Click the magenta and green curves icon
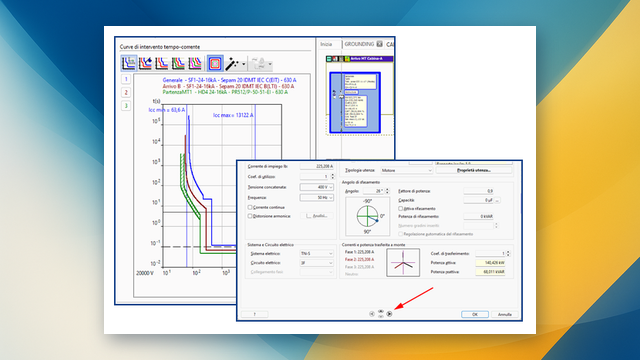Image resolution: width=640 pixels, height=360 pixels. coord(195,63)
